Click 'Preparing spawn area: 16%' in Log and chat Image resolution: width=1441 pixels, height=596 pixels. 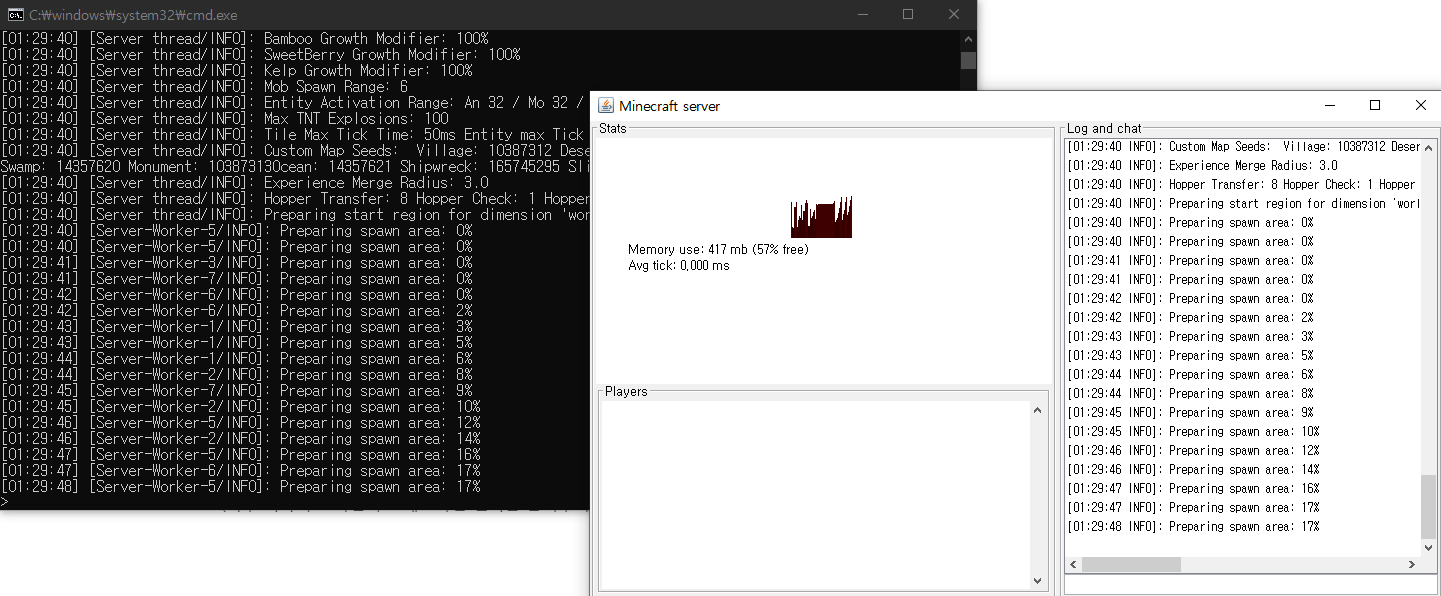click(1193, 489)
